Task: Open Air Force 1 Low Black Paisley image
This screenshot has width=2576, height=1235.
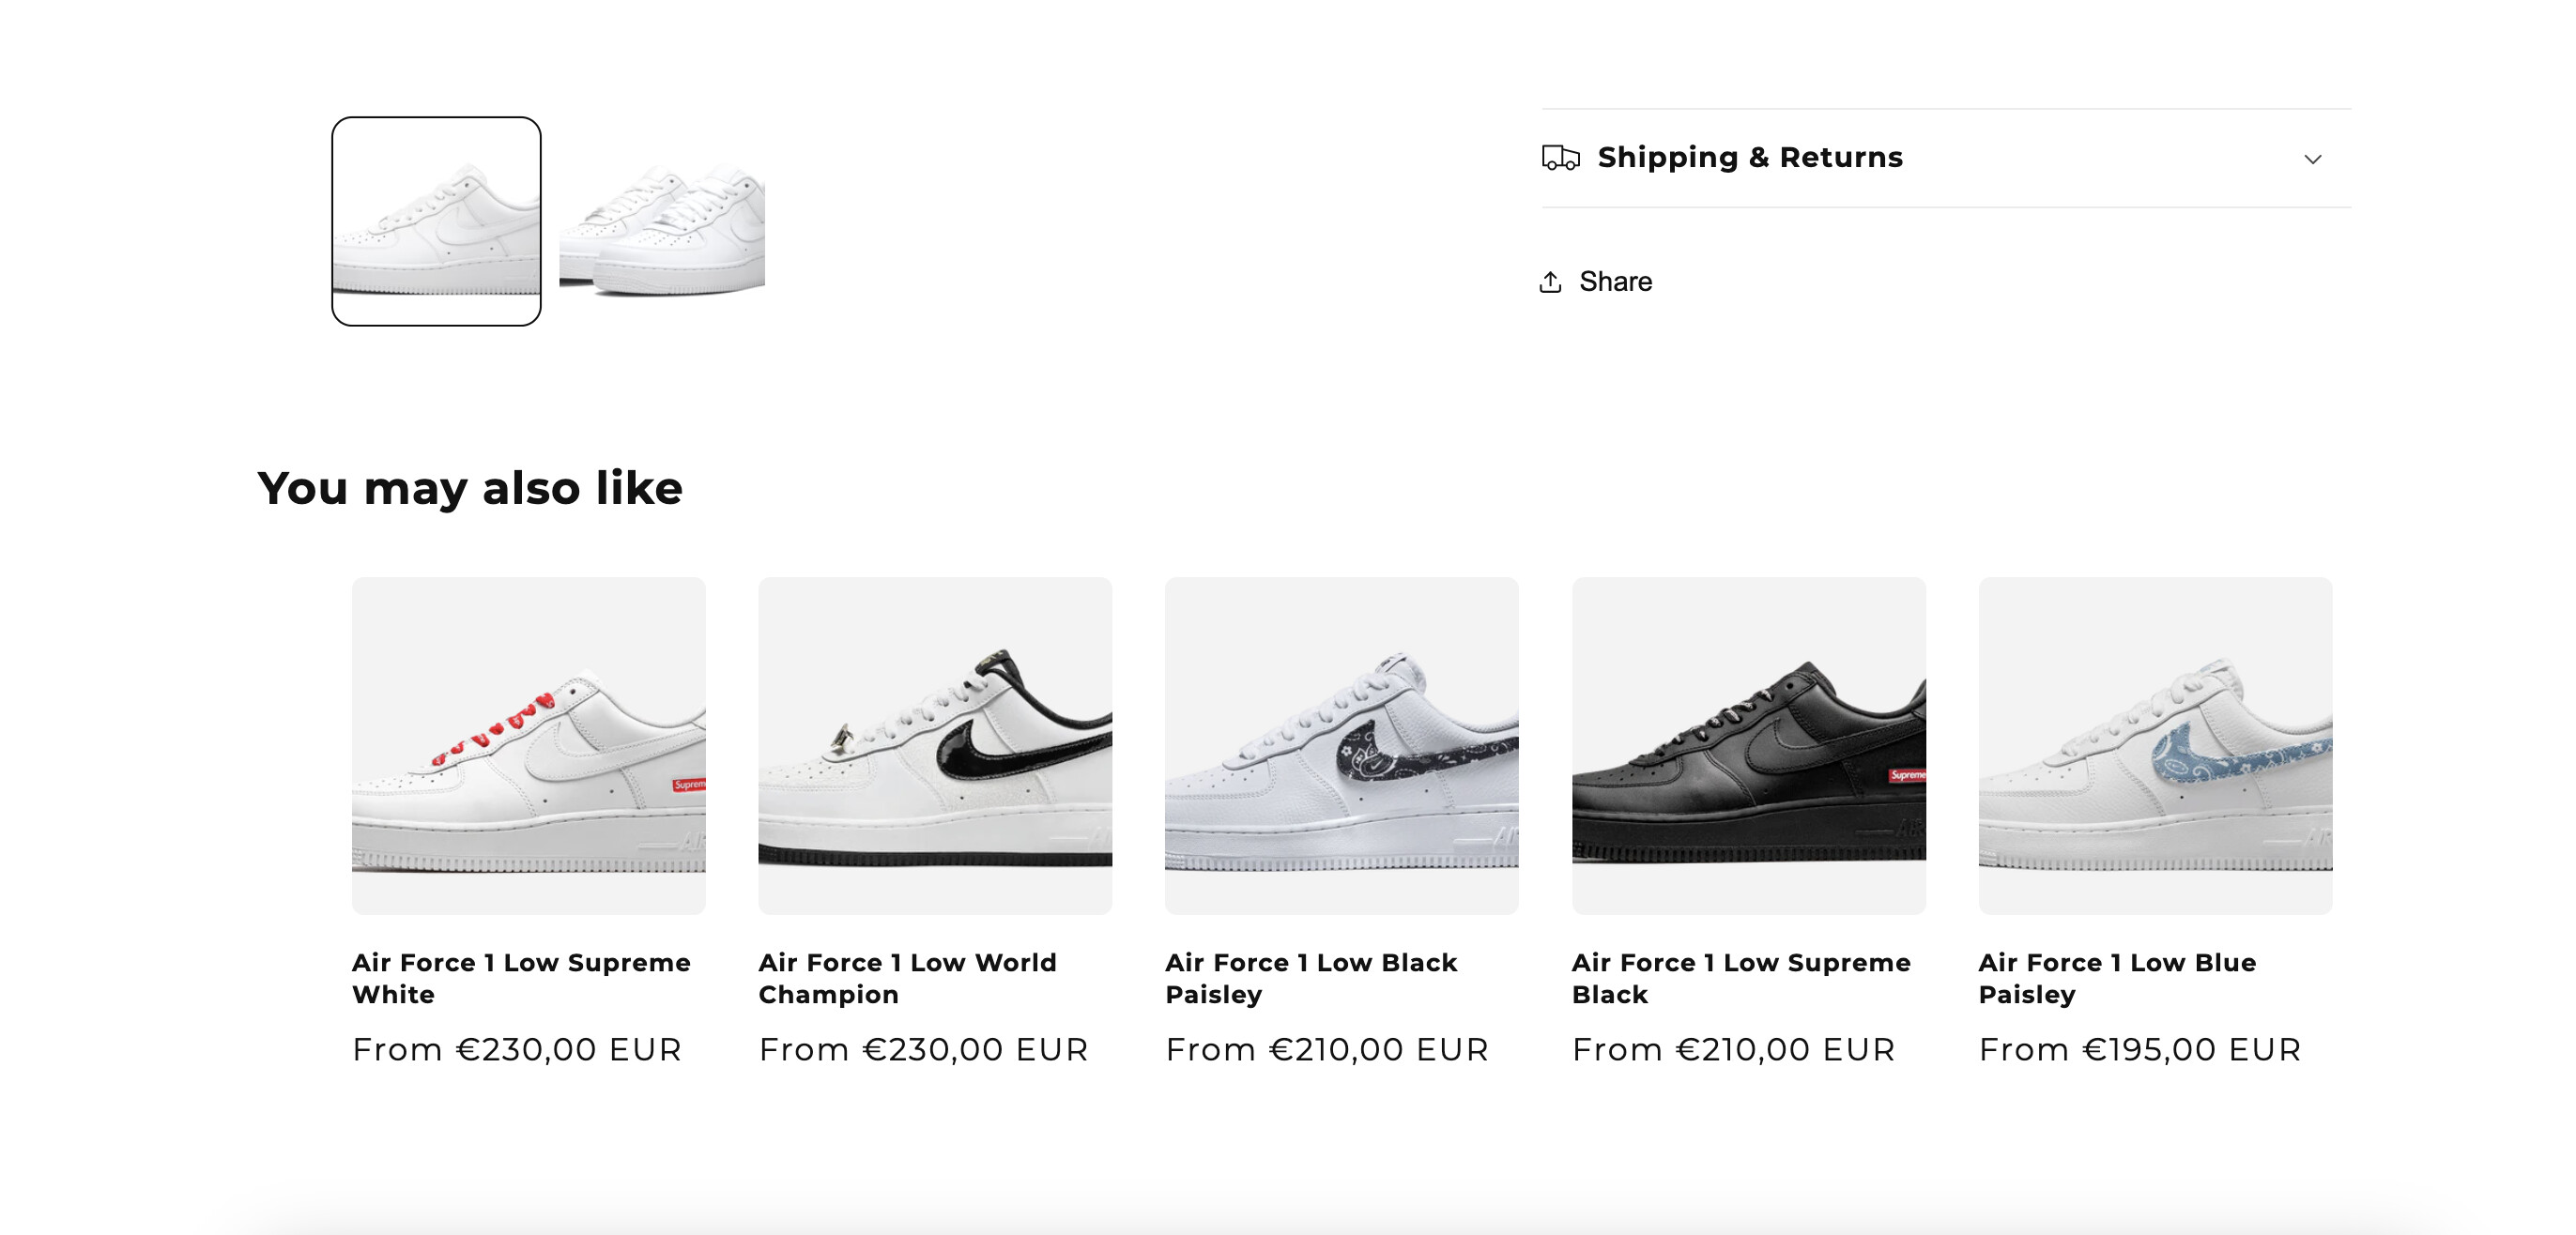Action: 1341,745
